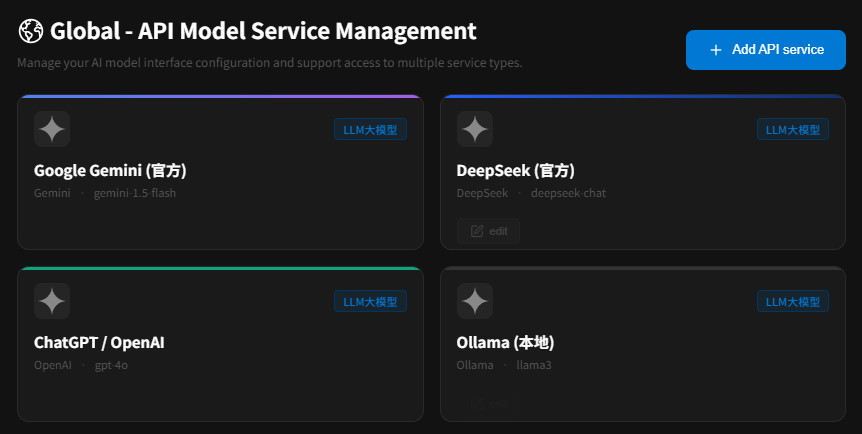Click the LLM大模型 badge on ChatGPT card
This screenshot has height=434, width=862.
[371, 301]
